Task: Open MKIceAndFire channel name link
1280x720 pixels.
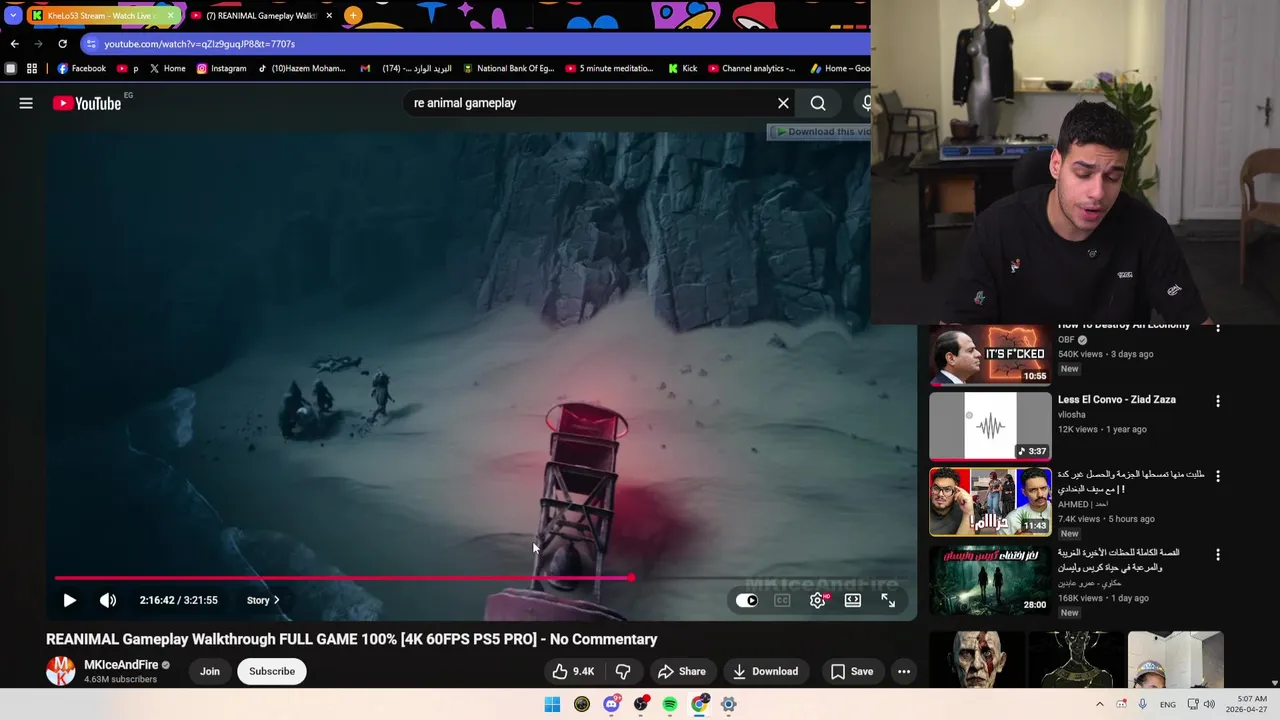Action: 121,665
